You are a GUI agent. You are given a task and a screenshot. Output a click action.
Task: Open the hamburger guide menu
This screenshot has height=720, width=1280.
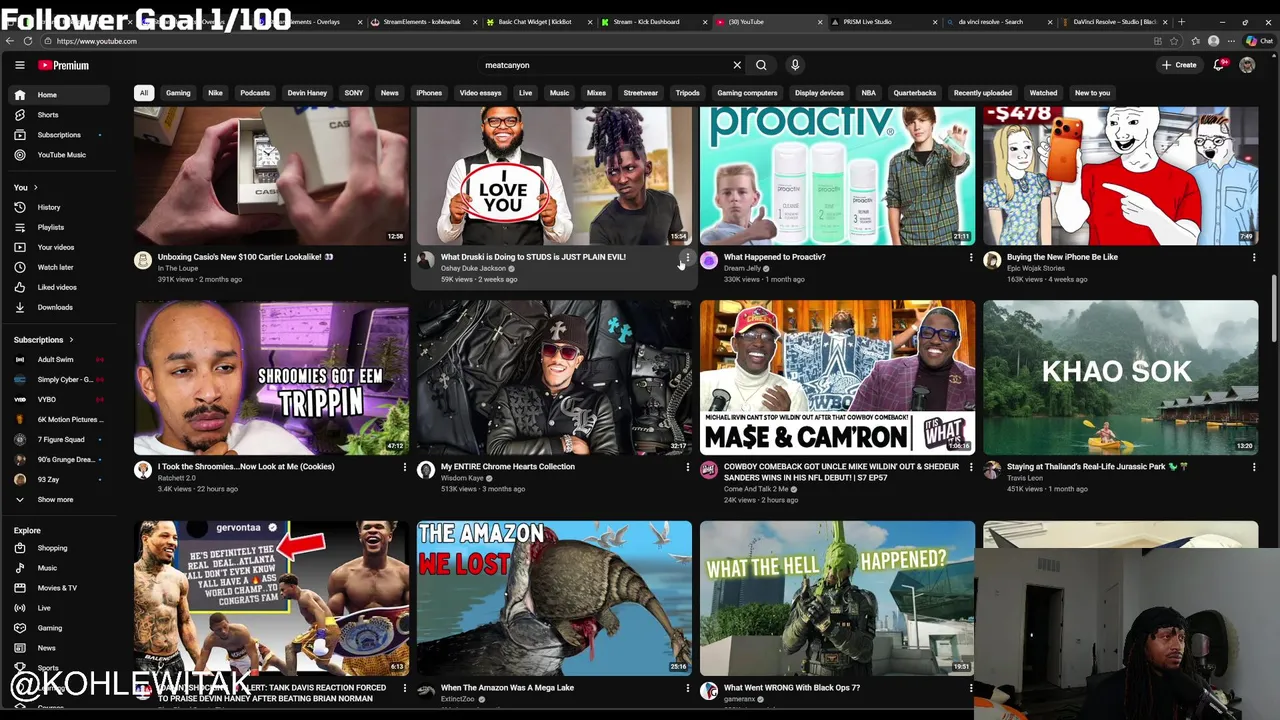(19, 65)
